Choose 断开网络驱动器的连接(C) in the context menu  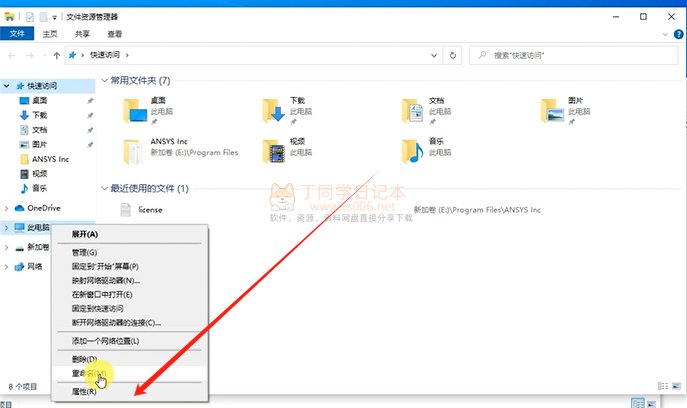click(130, 323)
